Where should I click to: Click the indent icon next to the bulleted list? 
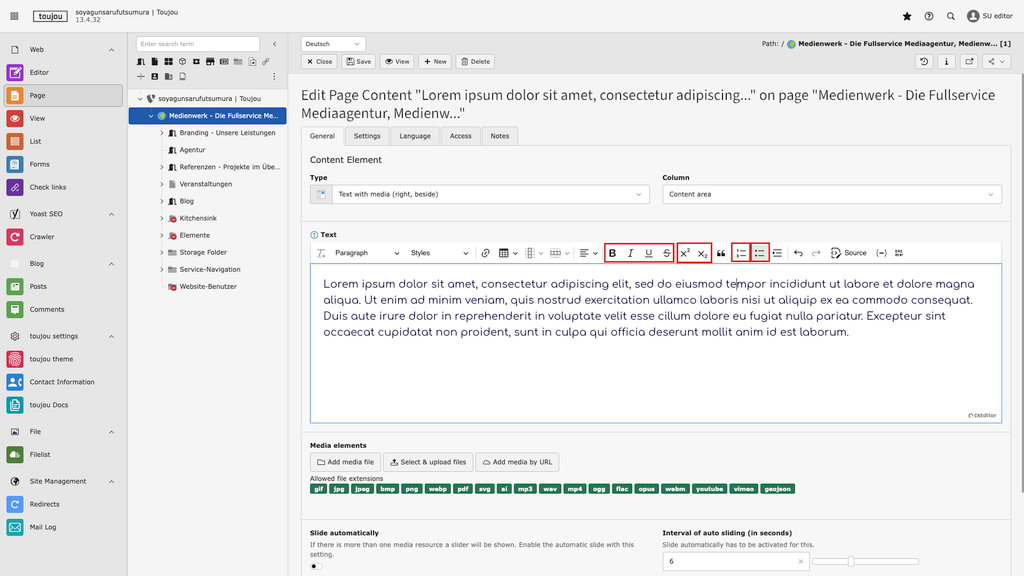coord(777,253)
